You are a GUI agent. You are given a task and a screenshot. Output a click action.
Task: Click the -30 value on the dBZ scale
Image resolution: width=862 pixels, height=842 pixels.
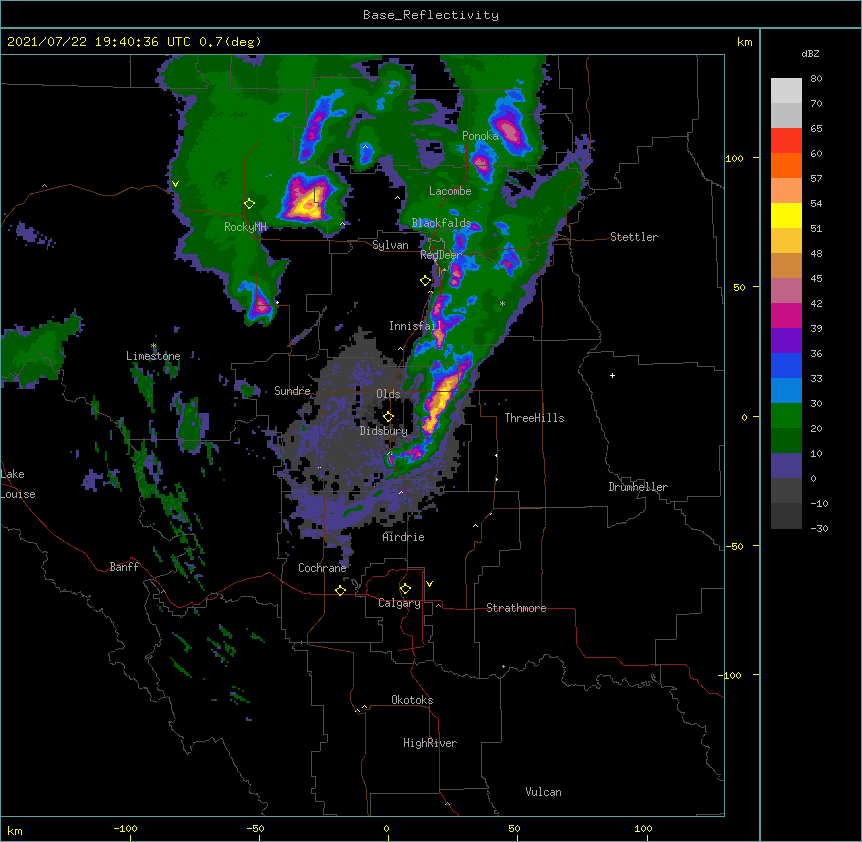coord(819,529)
